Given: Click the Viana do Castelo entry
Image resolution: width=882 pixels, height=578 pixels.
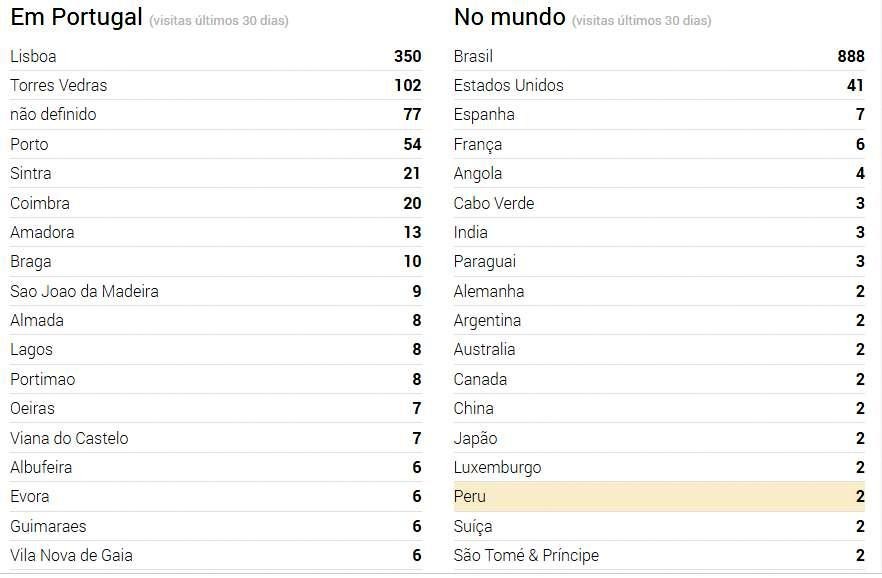Looking at the screenshot, I should [x=69, y=438].
